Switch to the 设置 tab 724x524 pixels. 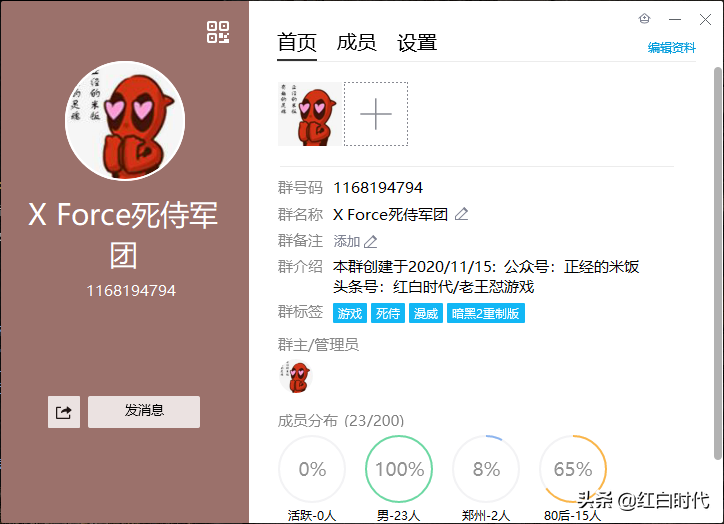tap(417, 43)
